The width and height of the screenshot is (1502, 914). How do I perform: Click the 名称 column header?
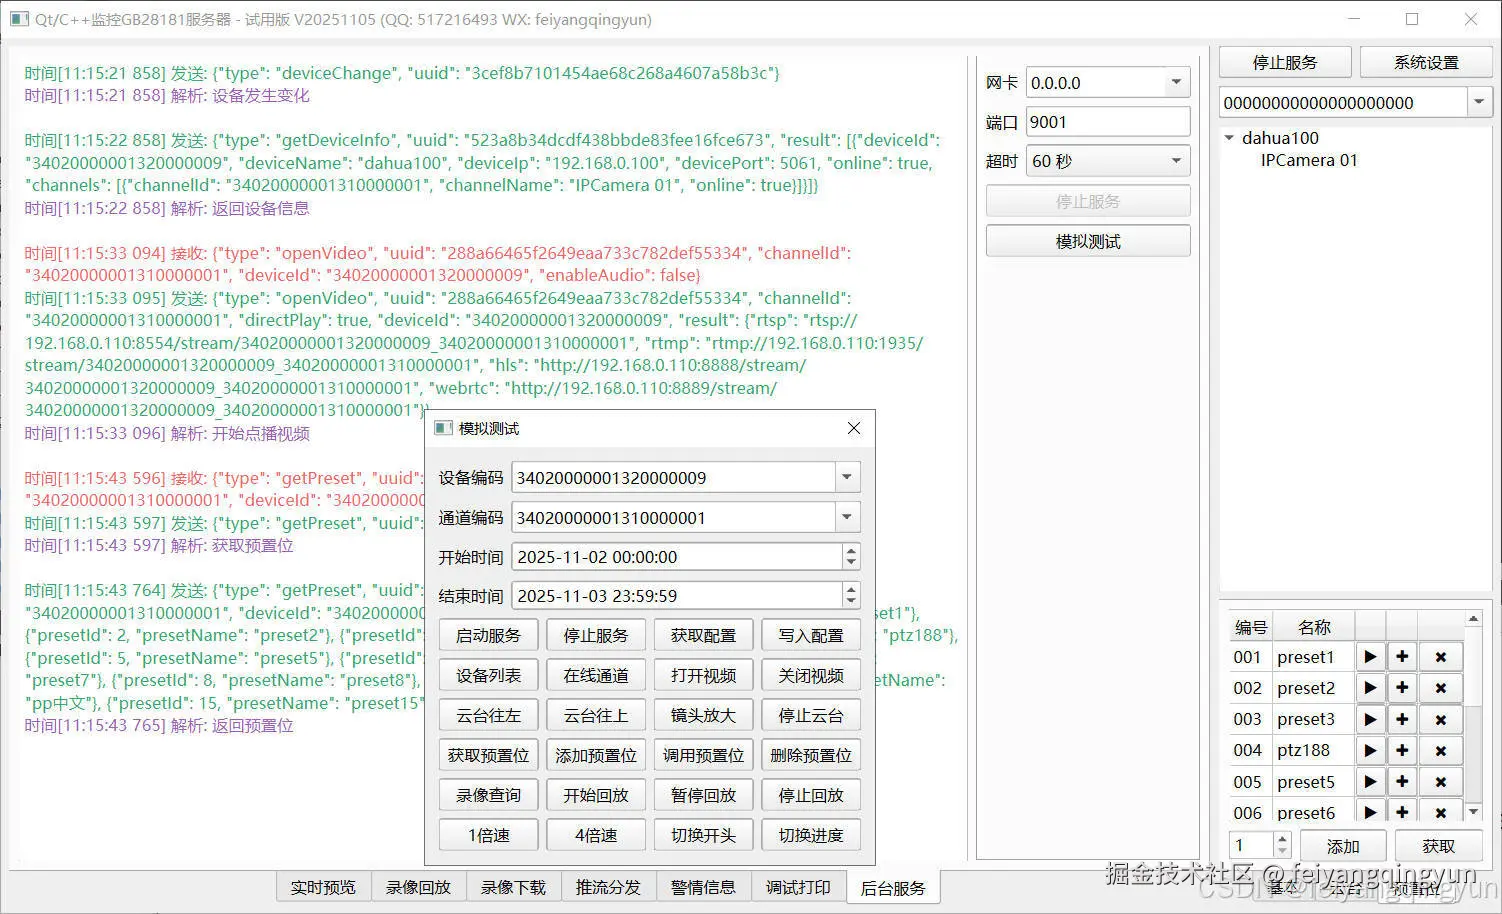[1313, 627]
